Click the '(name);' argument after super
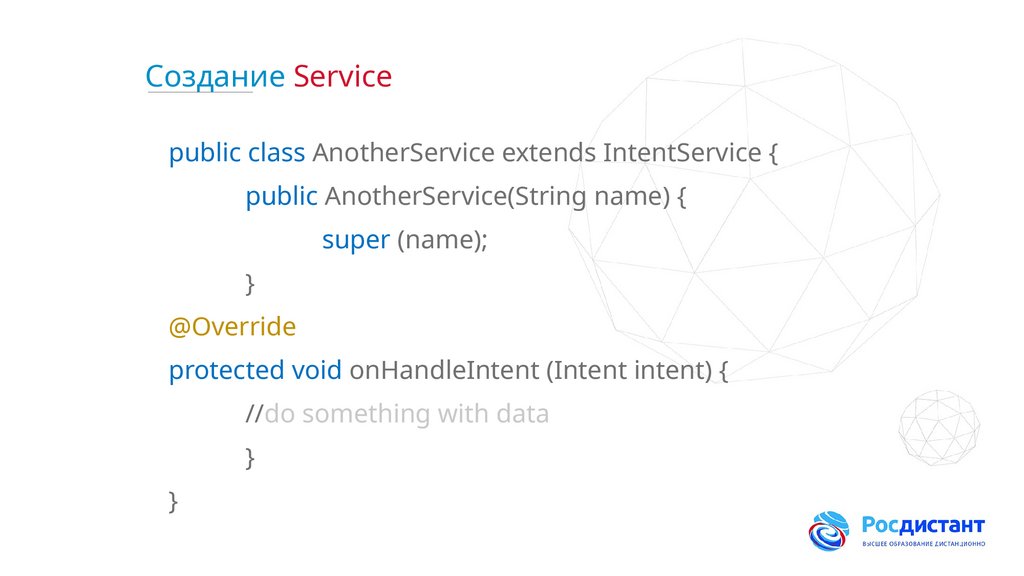1024x576 pixels. point(442,240)
